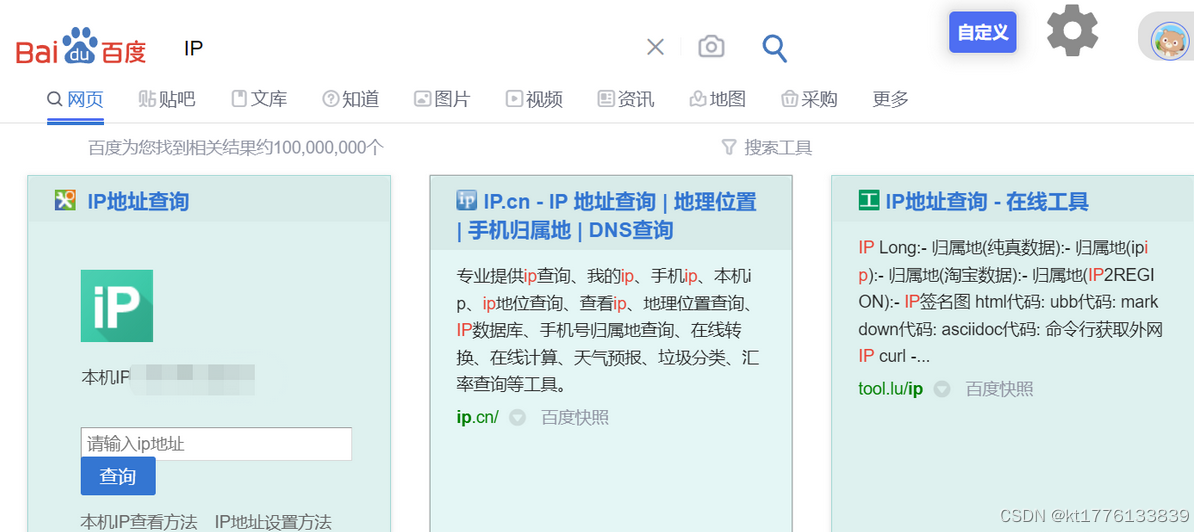Open 百度快照 for tool.lu result

[x=999, y=389]
